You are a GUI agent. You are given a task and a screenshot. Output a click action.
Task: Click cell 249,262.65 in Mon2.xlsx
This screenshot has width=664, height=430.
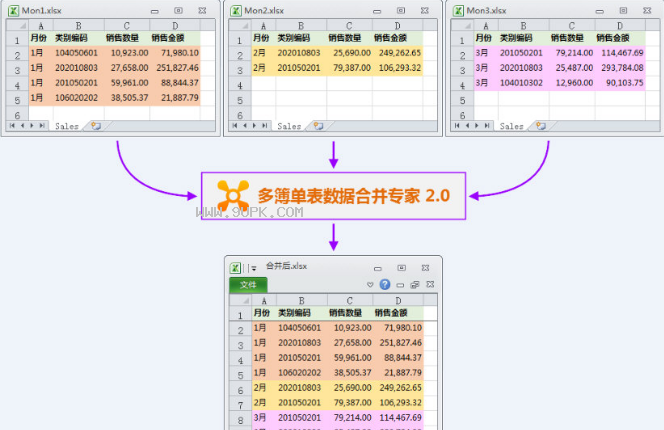pyautogui.click(x=400, y=53)
